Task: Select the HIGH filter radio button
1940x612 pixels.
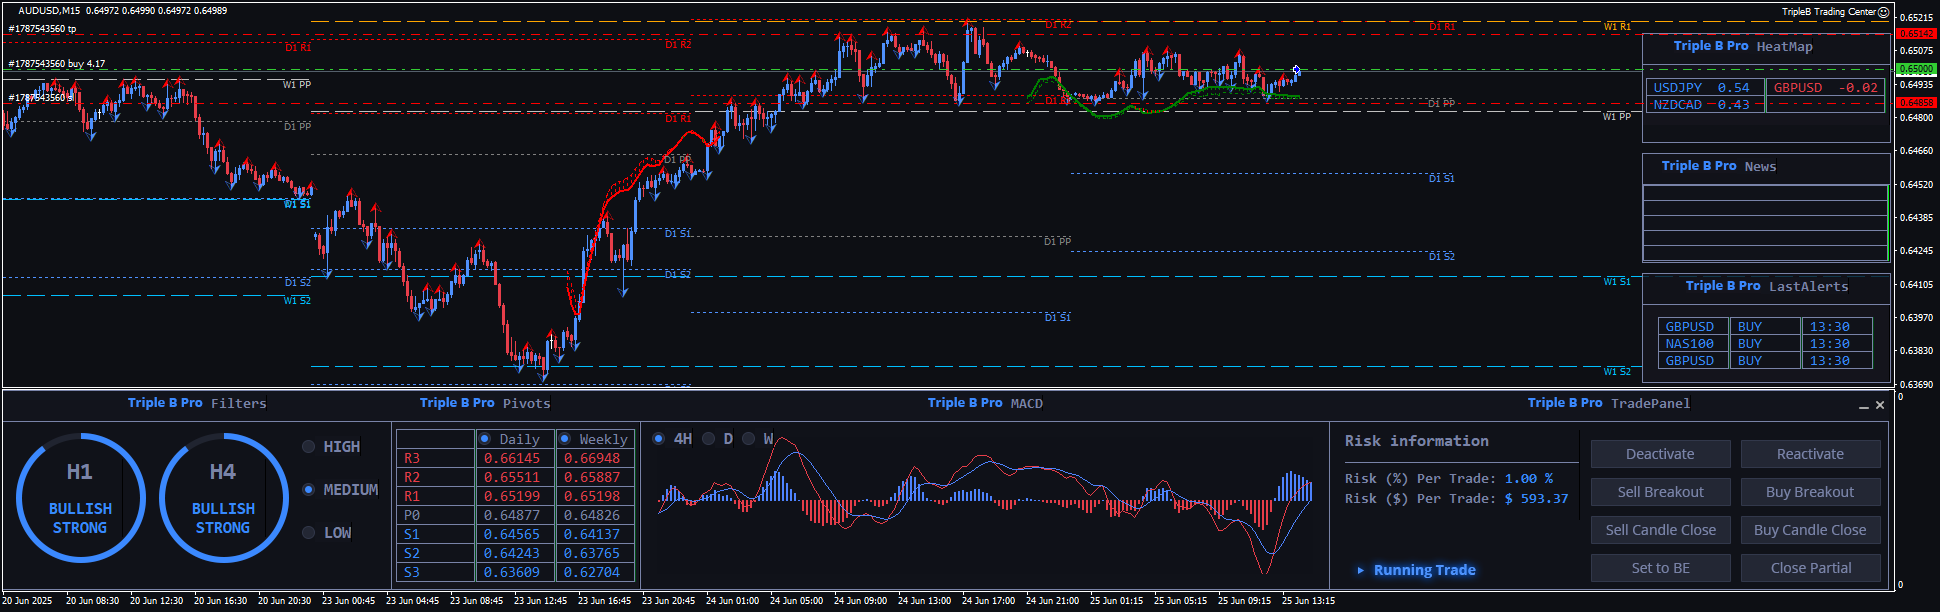Action: click(x=309, y=447)
